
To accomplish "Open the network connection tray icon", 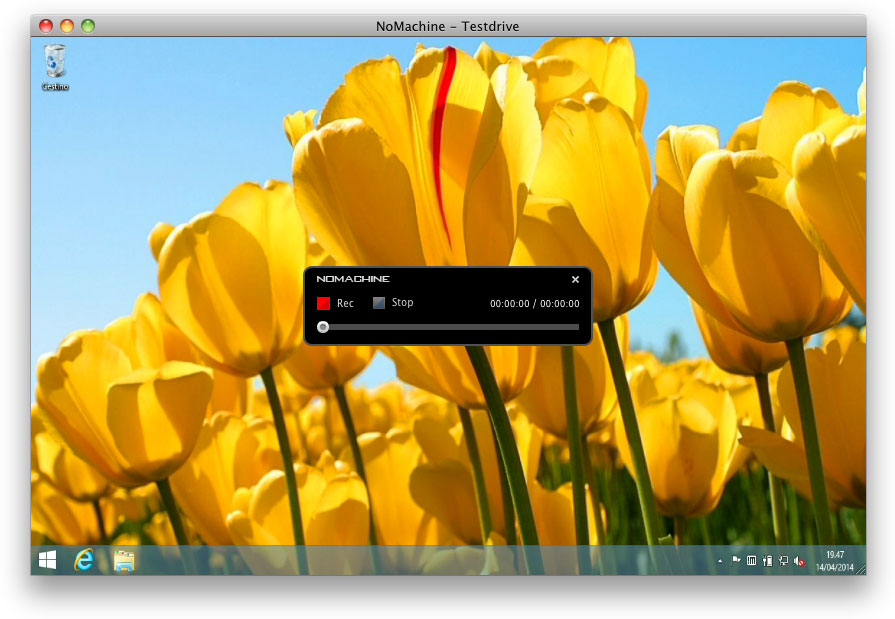I will (783, 561).
